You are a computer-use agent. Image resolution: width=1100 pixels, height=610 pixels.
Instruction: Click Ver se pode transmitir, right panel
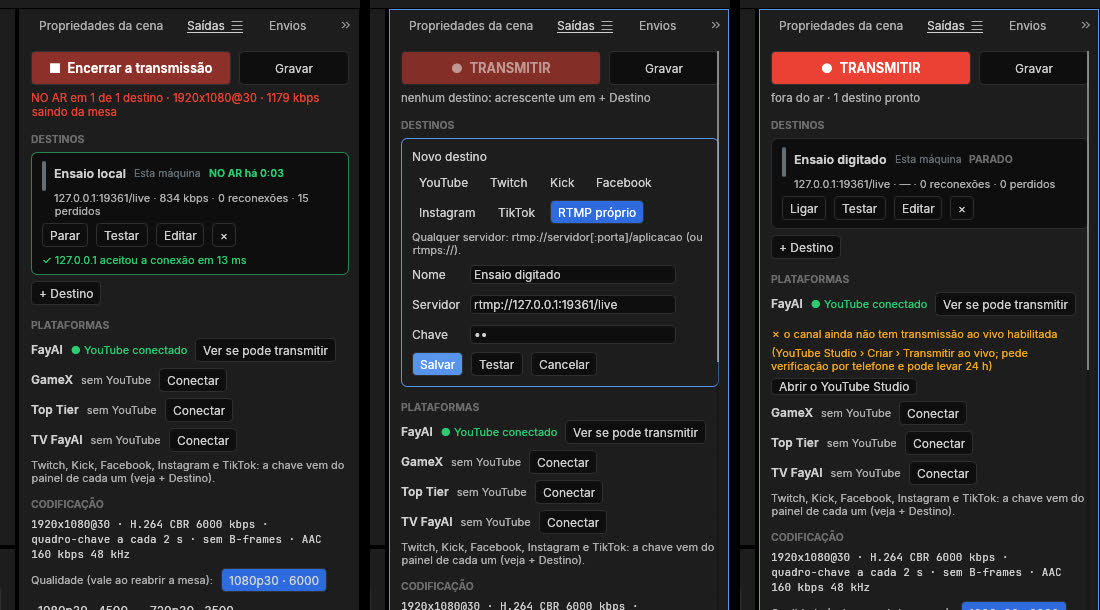(x=1005, y=305)
